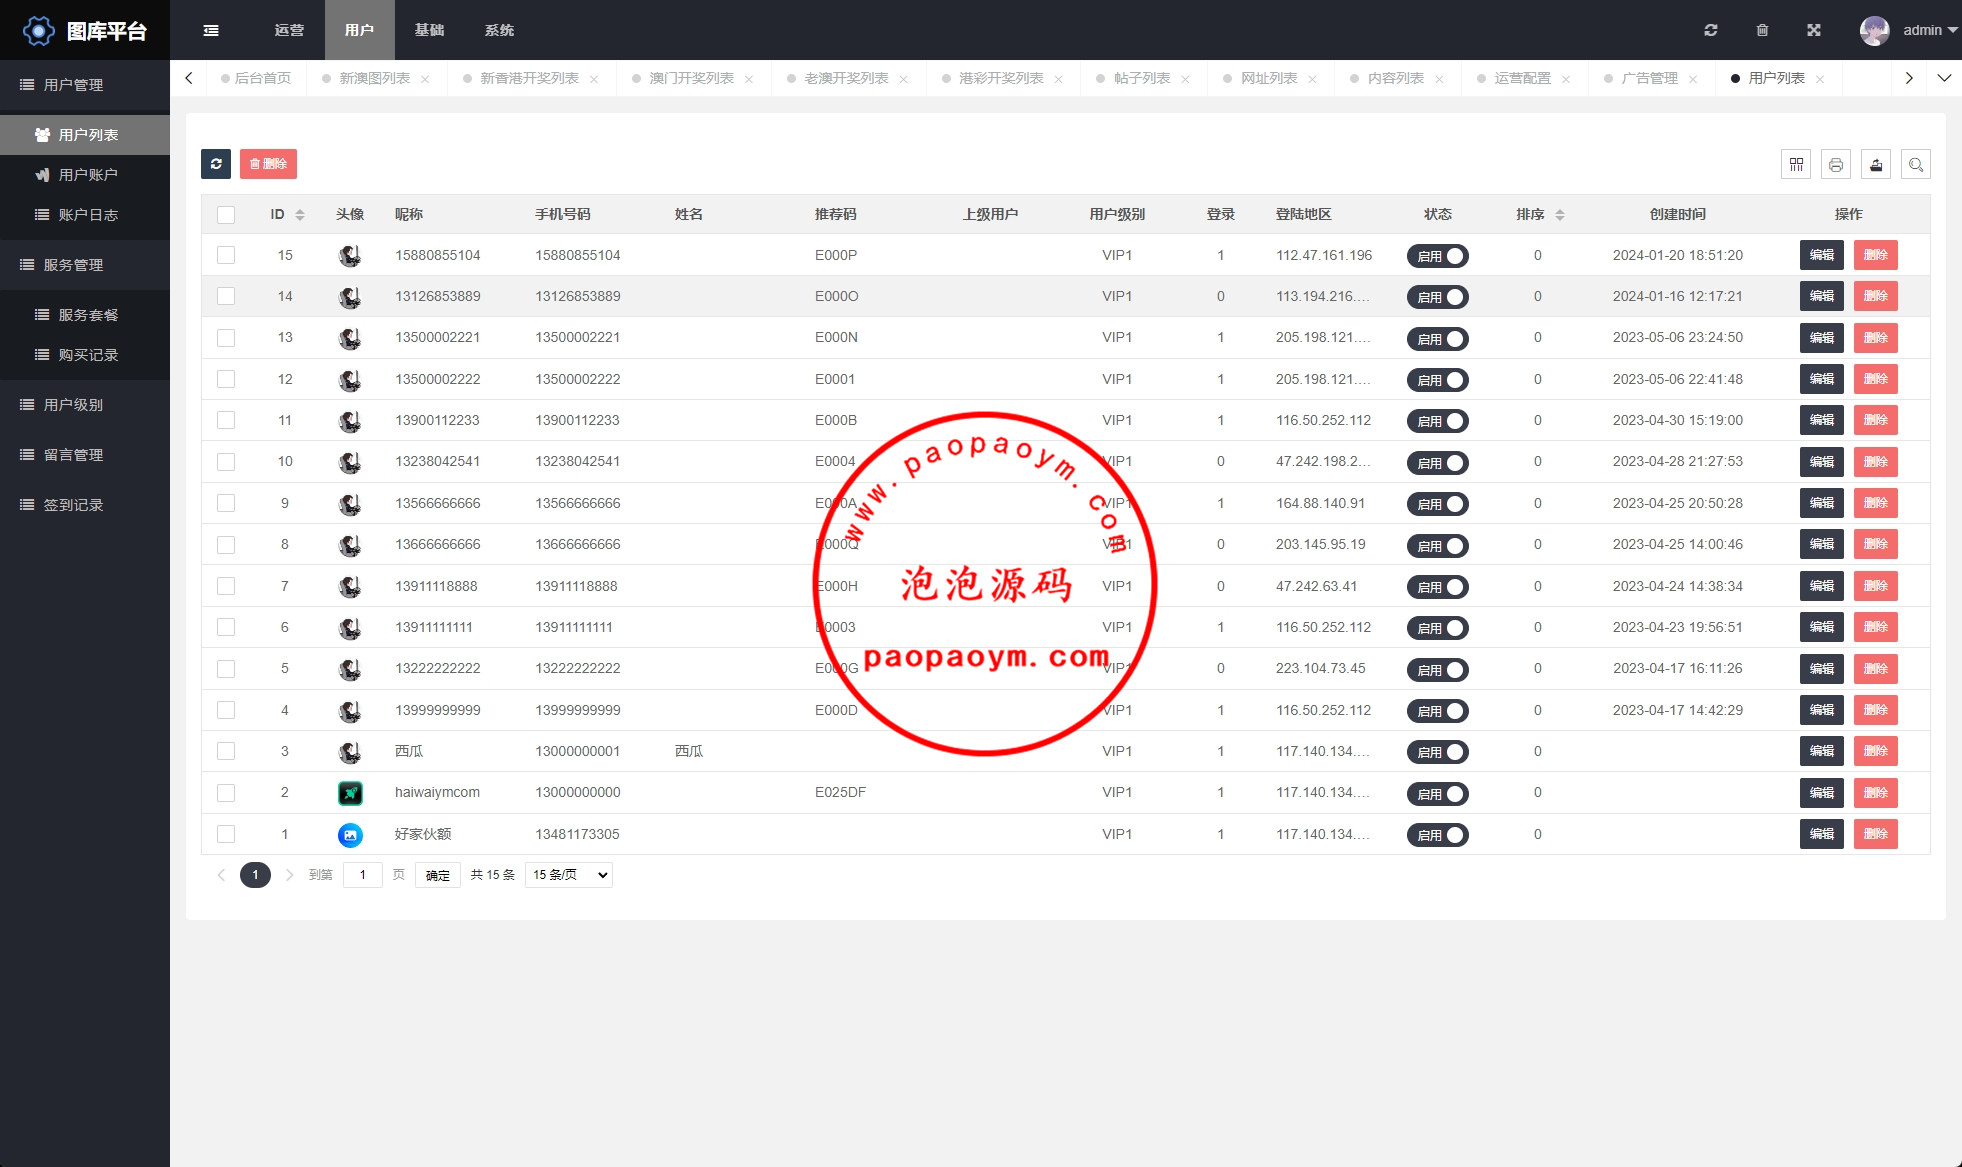Toggle fullscreen icon in header
The height and width of the screenshot is (1167, 1962).
coord(1814,30)
